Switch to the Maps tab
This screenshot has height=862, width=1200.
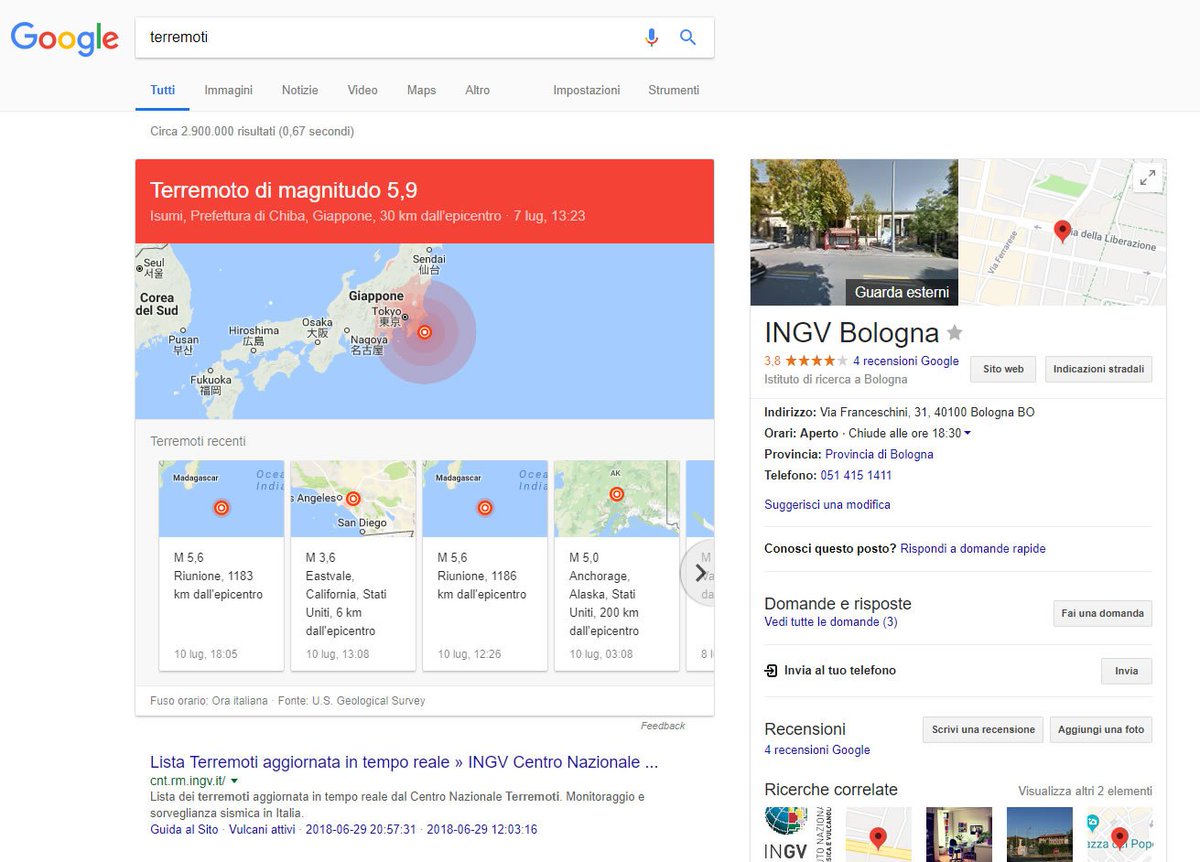click(422, 90)
